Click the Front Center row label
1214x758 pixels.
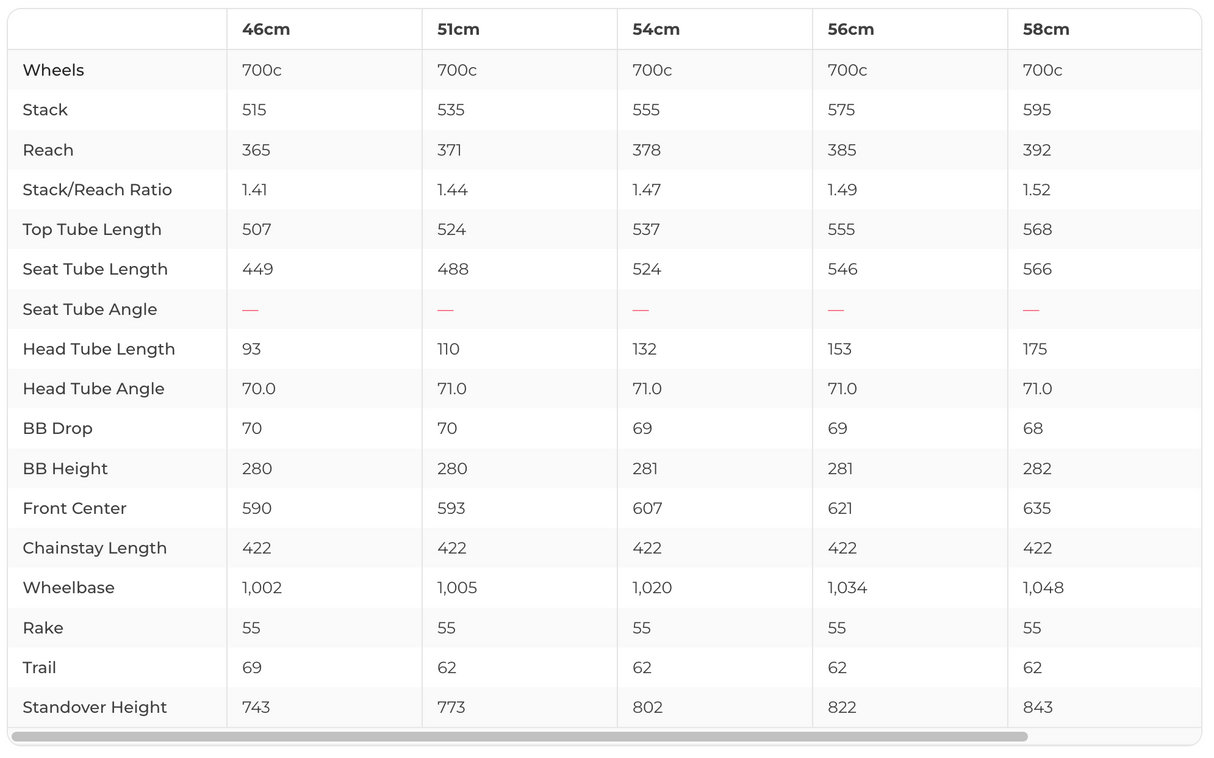coord(75,509)
